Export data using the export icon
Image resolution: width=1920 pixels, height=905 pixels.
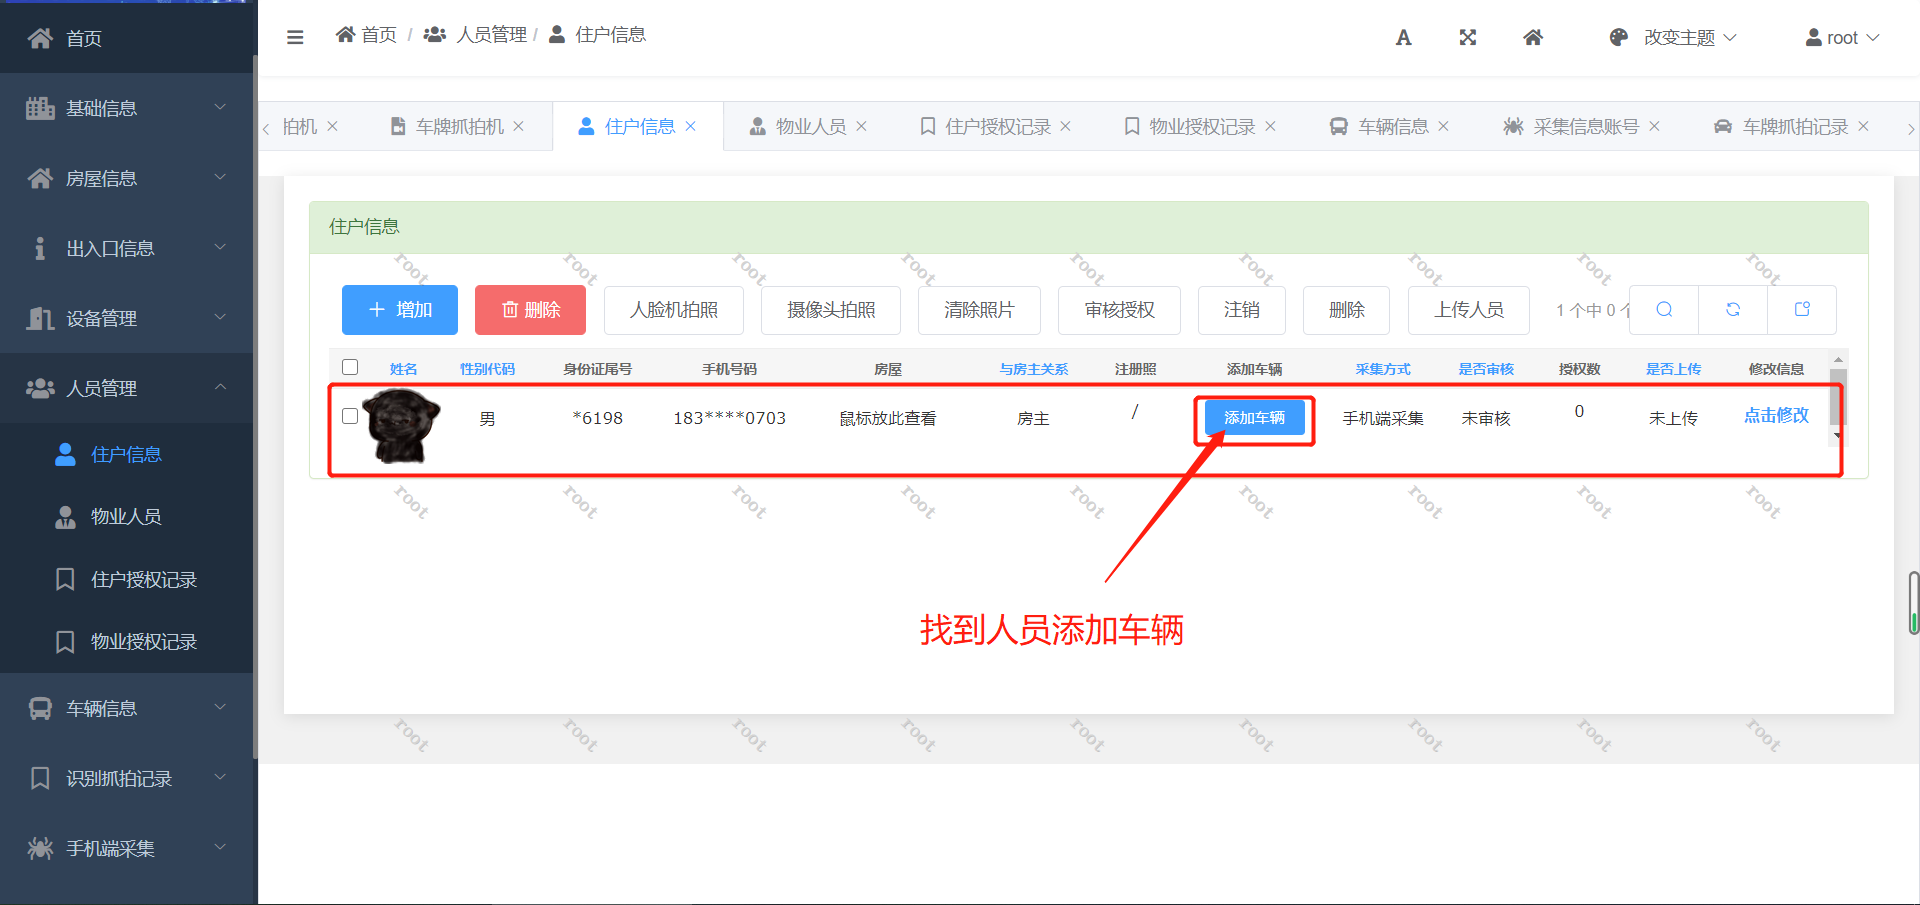(x=1801, y=310)
